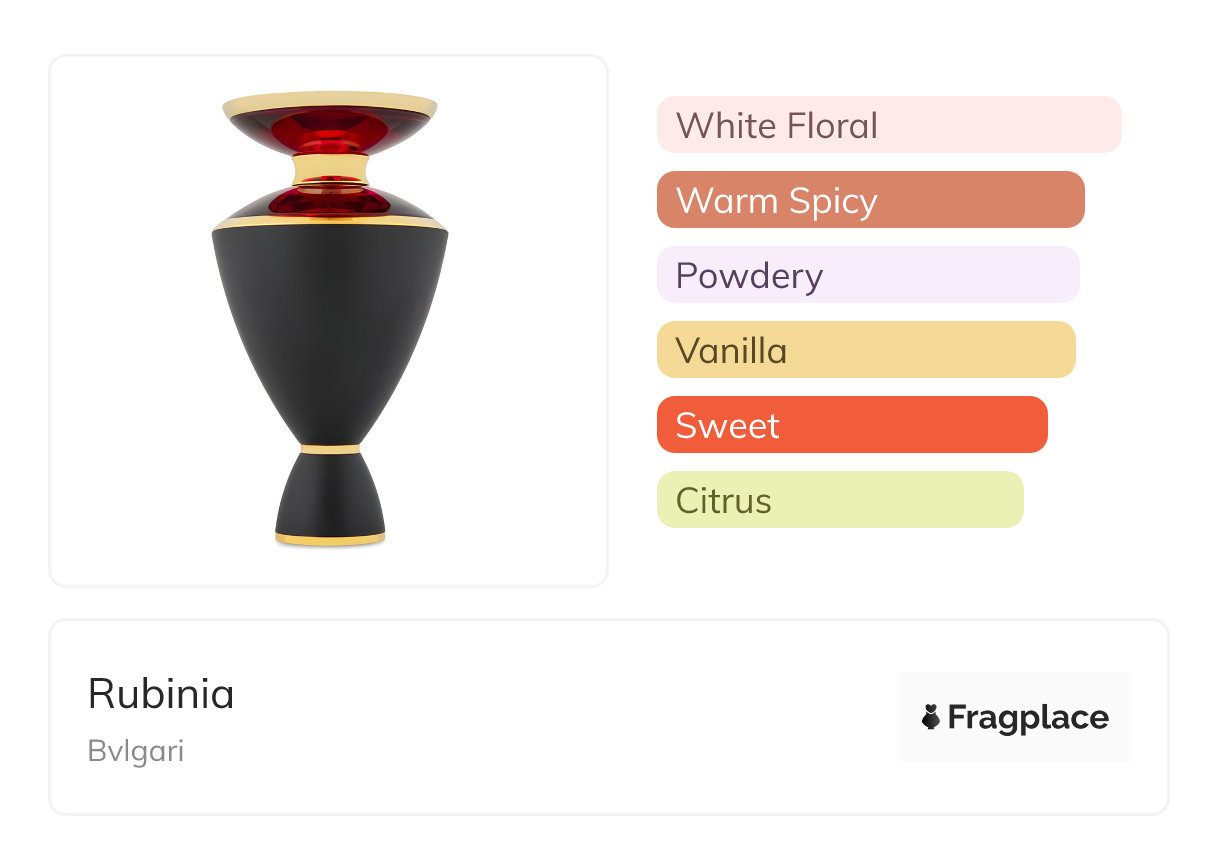Screen dimensions: 1218x864
Task: Click the flat gold top rim of the cap
Action: pyautogui.click(x=330, y=102)
